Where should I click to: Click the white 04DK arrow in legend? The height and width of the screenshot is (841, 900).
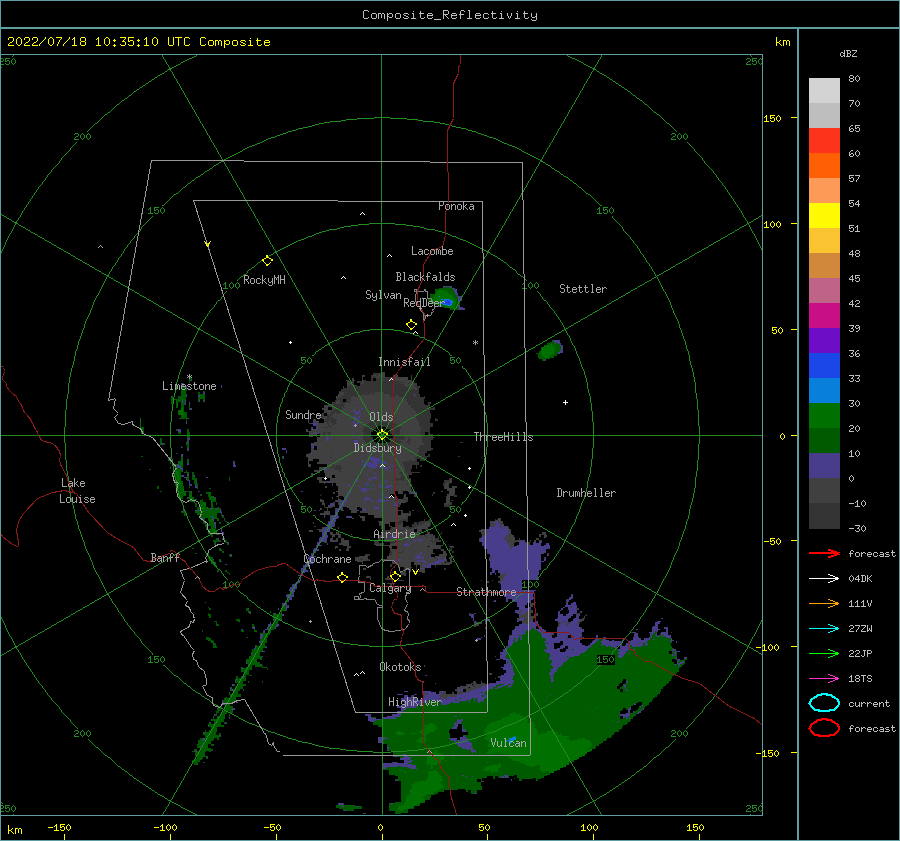(x=824, y=579)
